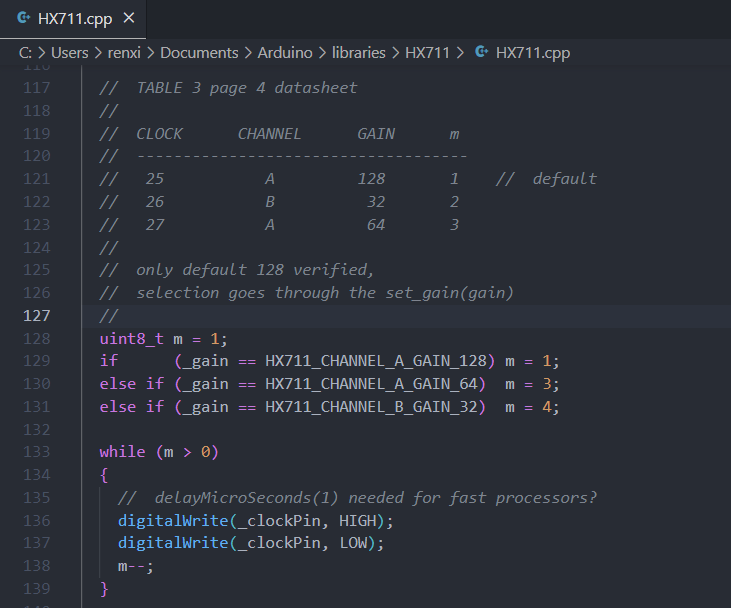
Task: Open the HX711 folder breadcrumb segment
Action: (x=427, y=53)
